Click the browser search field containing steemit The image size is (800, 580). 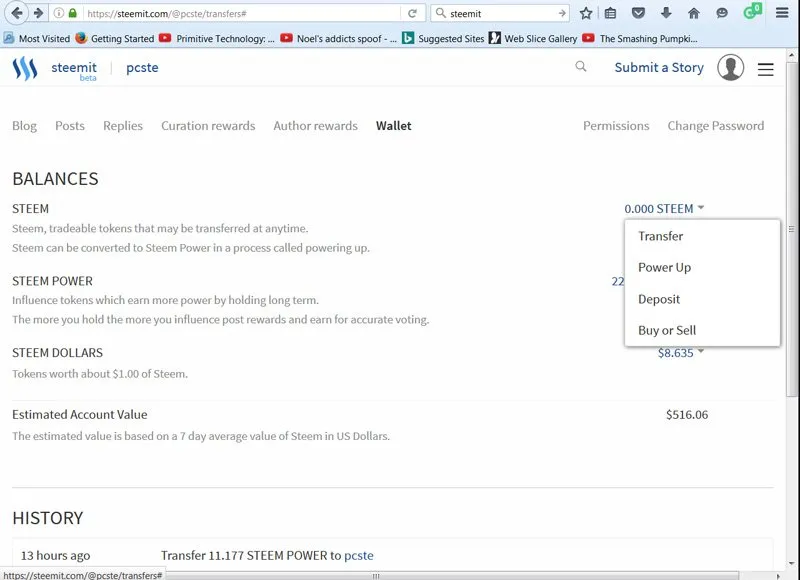(502, 14)
